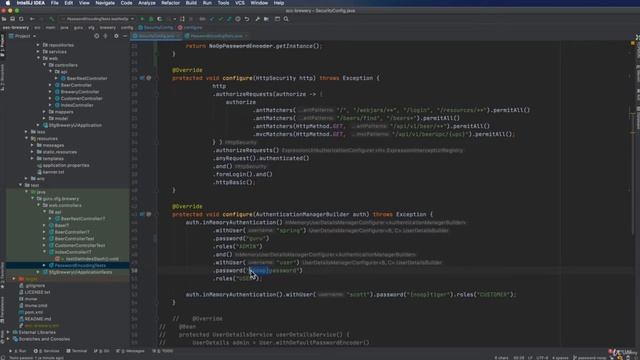Image resolution: width=640 pixels, height=360 pixels.
Task: Open the File menu
Action: coord(54,3)
